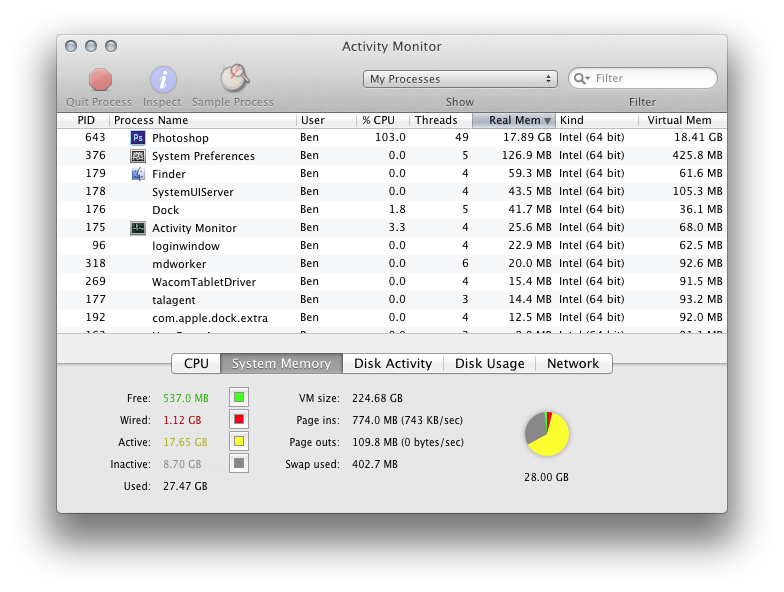The width and height of the screenshot is (784, 592).
Task: Click the Sample Process magnifier icon
Action: click(234, 78)
